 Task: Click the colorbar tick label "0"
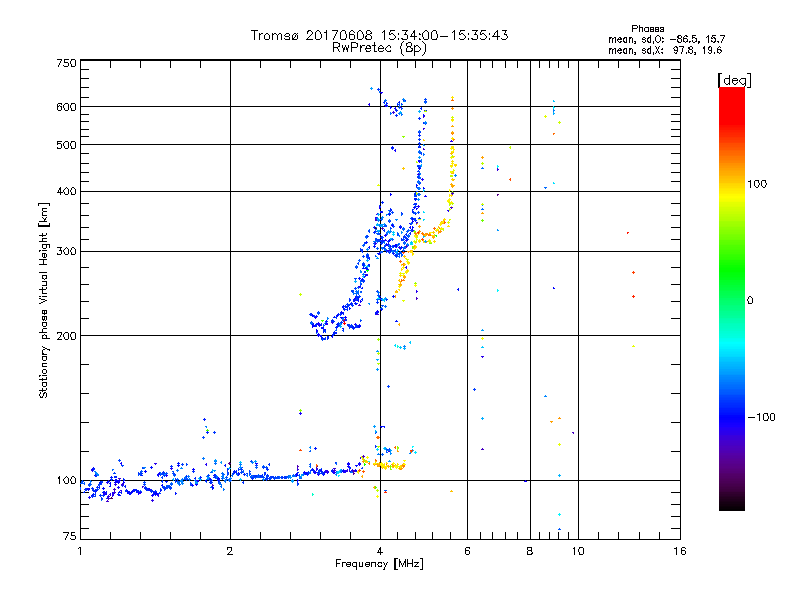coord(750,301)
